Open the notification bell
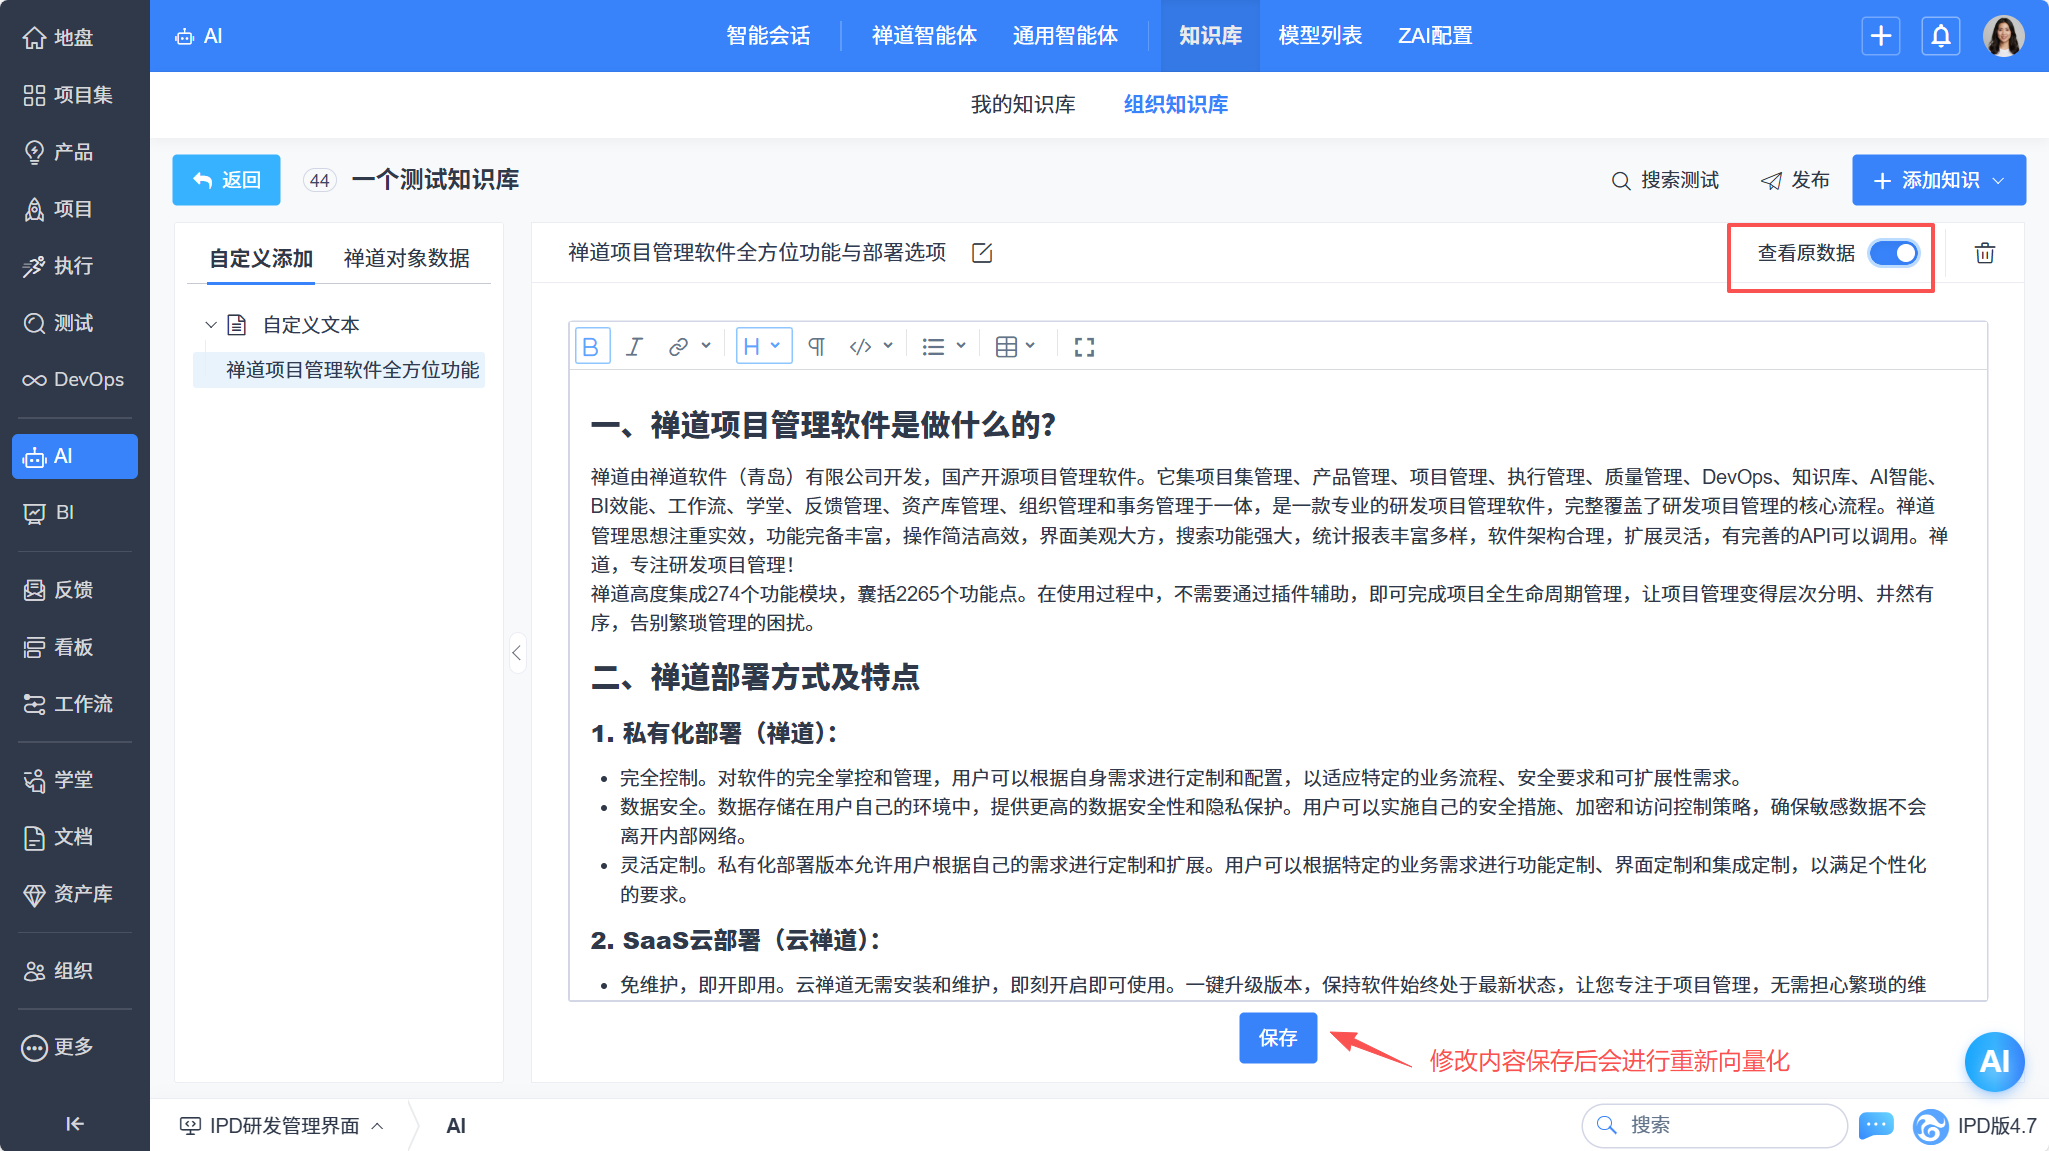This screenshot has width=2049, height=1151. (1940, 36)
